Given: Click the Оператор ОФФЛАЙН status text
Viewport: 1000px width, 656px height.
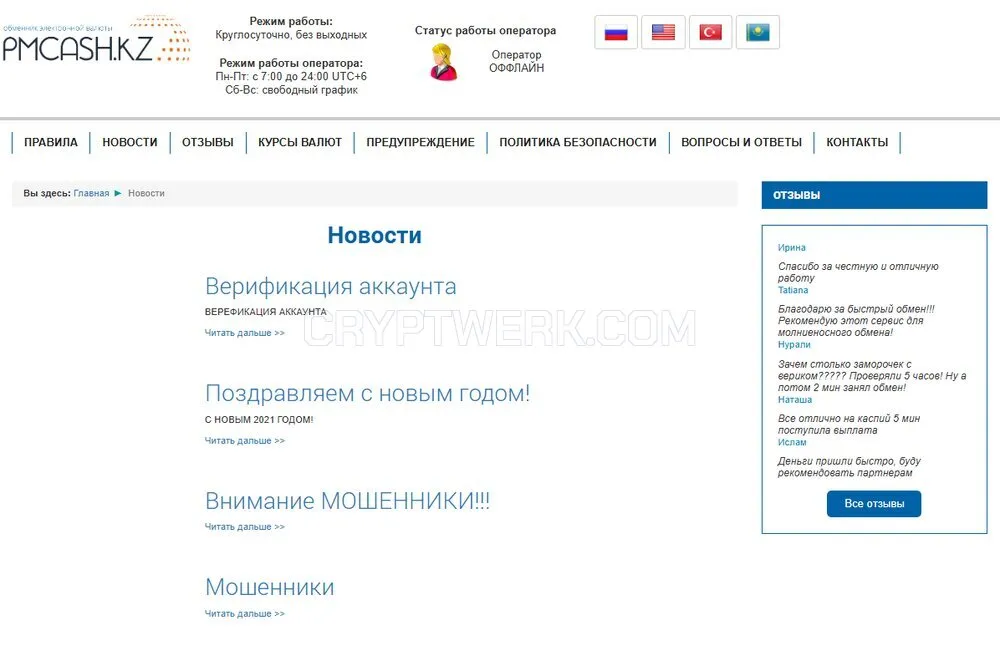Looking at the screenshot, I should pos(517,61).
